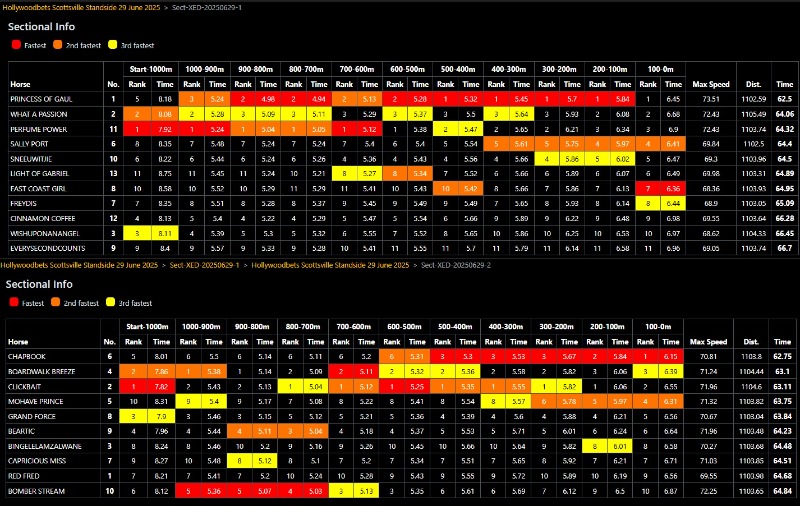Click on EVERYSECONDCOUNTS horse name
Screen dimensions: 800x507
coord(46,247)
